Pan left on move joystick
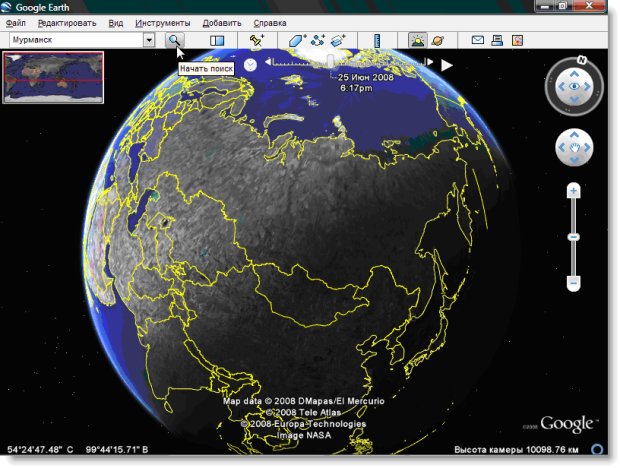Viewport: 620px width, 468px height. (561, 148)
